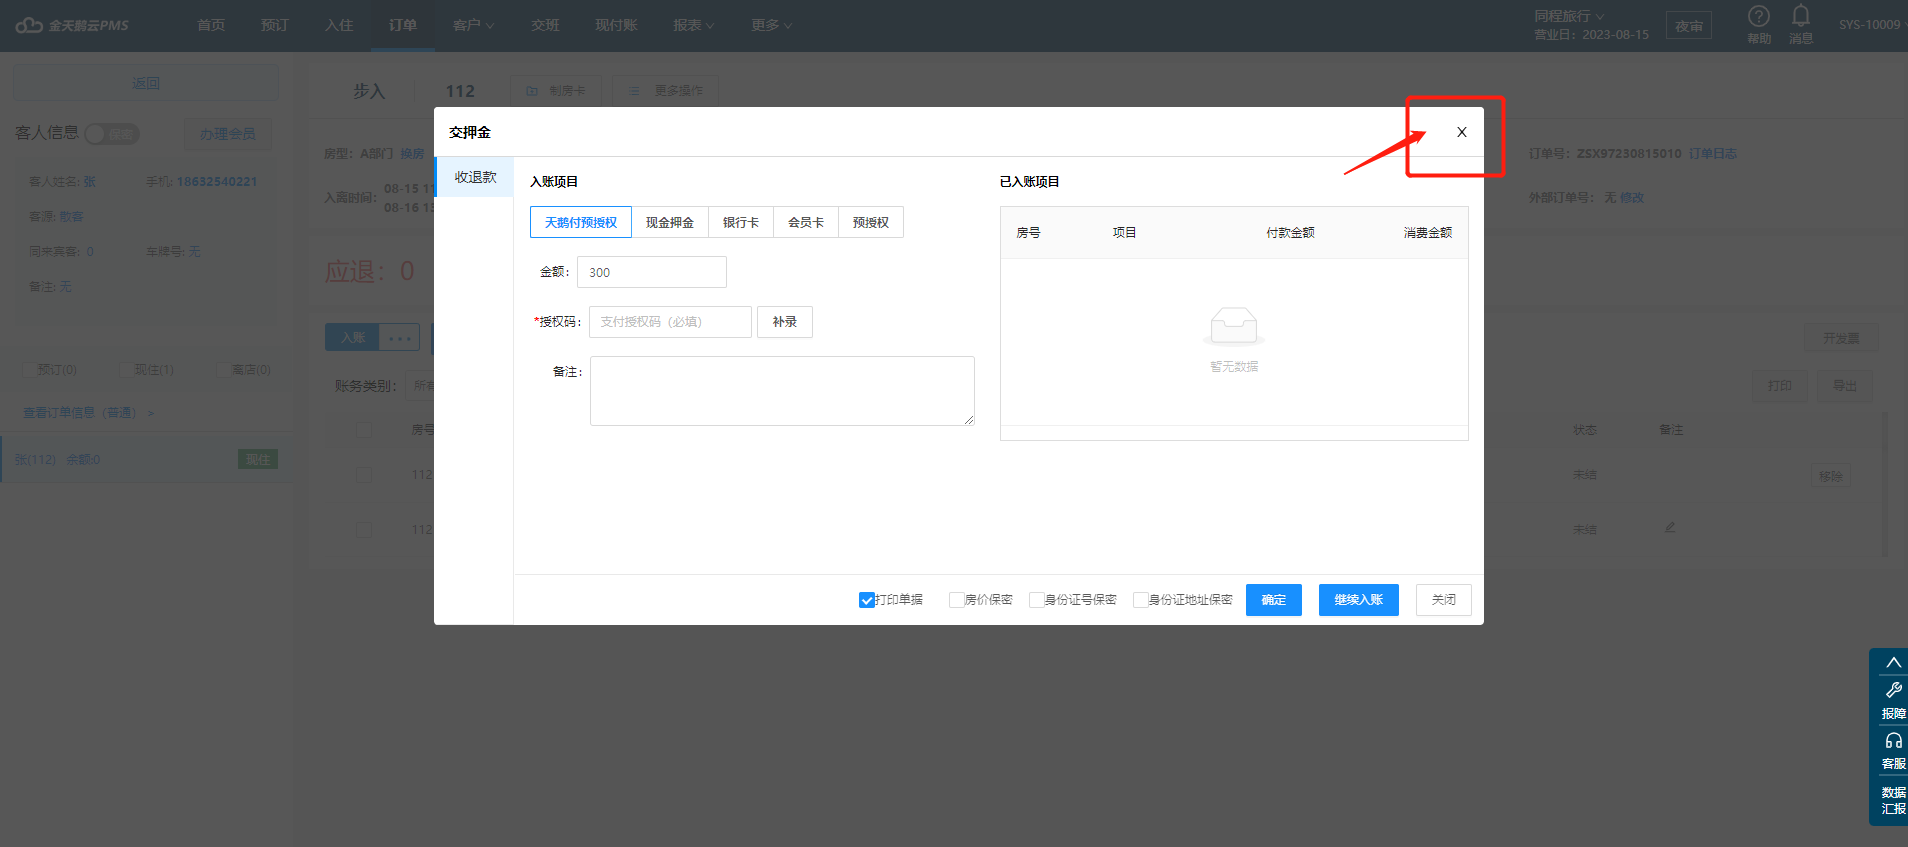Click the 打印 button in background page

click(x=1780, y=386)
